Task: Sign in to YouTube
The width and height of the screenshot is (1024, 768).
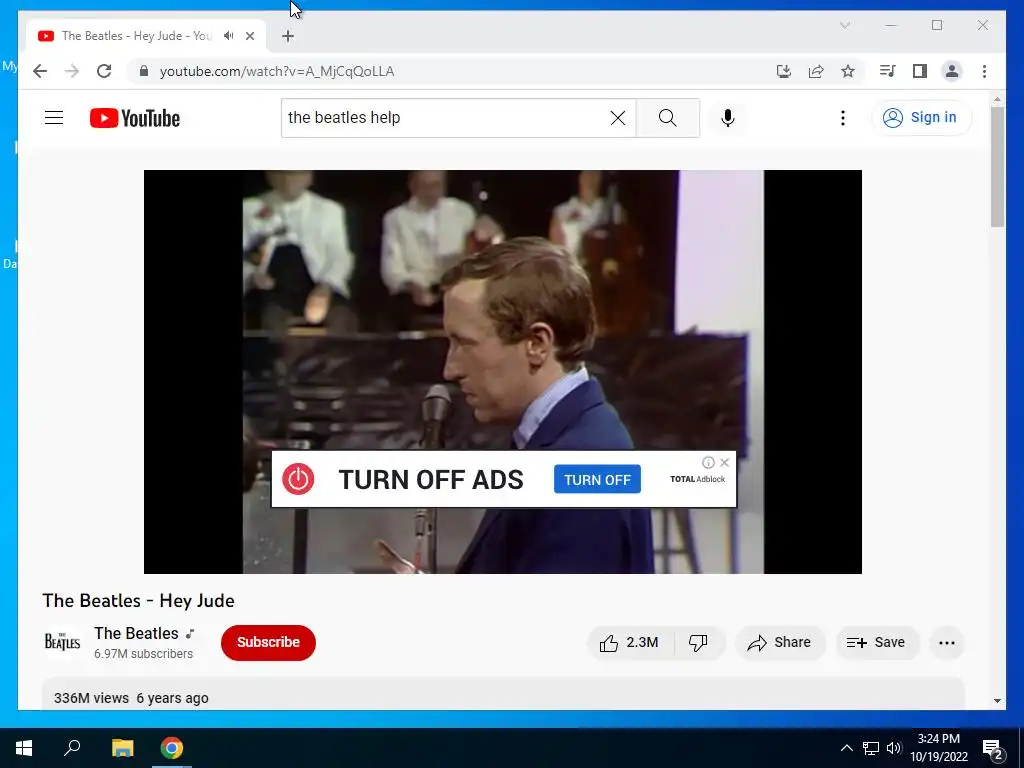Action: click(921, 118)
